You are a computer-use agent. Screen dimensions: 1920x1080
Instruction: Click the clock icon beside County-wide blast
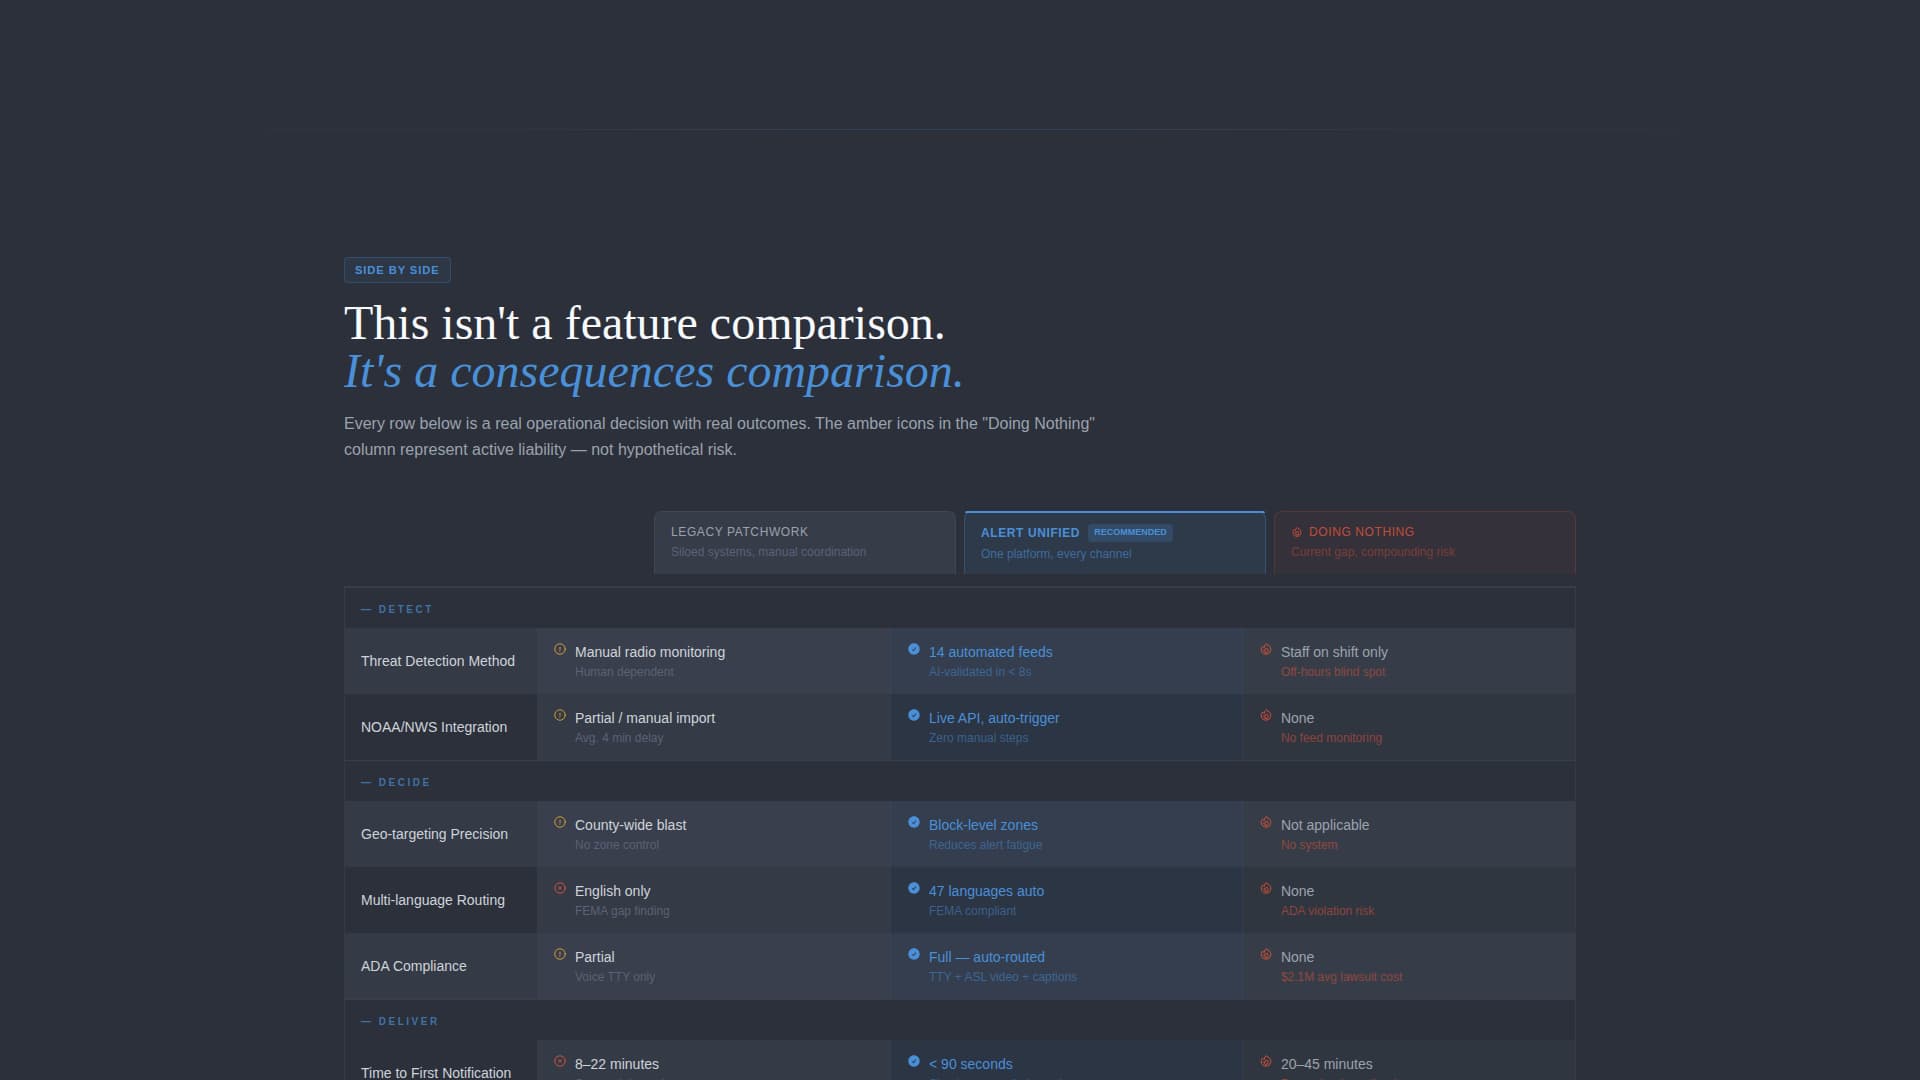560,822
